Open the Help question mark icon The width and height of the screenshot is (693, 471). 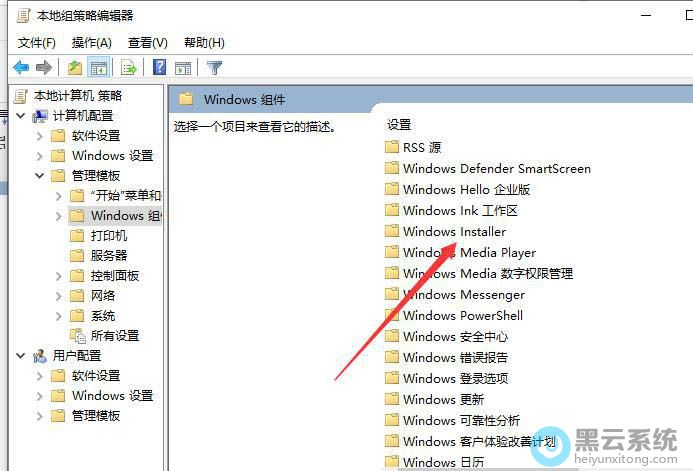159,67
